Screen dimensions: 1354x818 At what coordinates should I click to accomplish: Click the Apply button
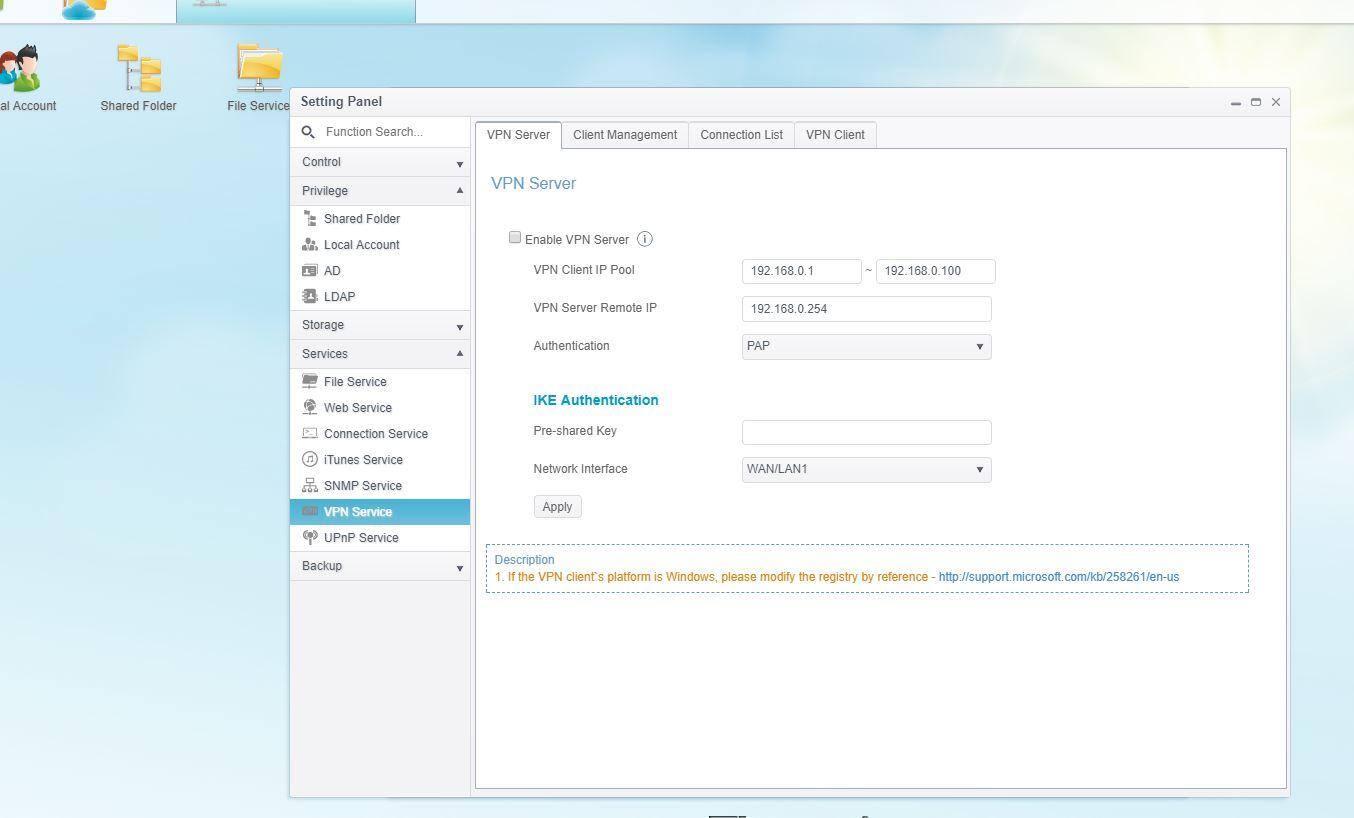[557, 507]
